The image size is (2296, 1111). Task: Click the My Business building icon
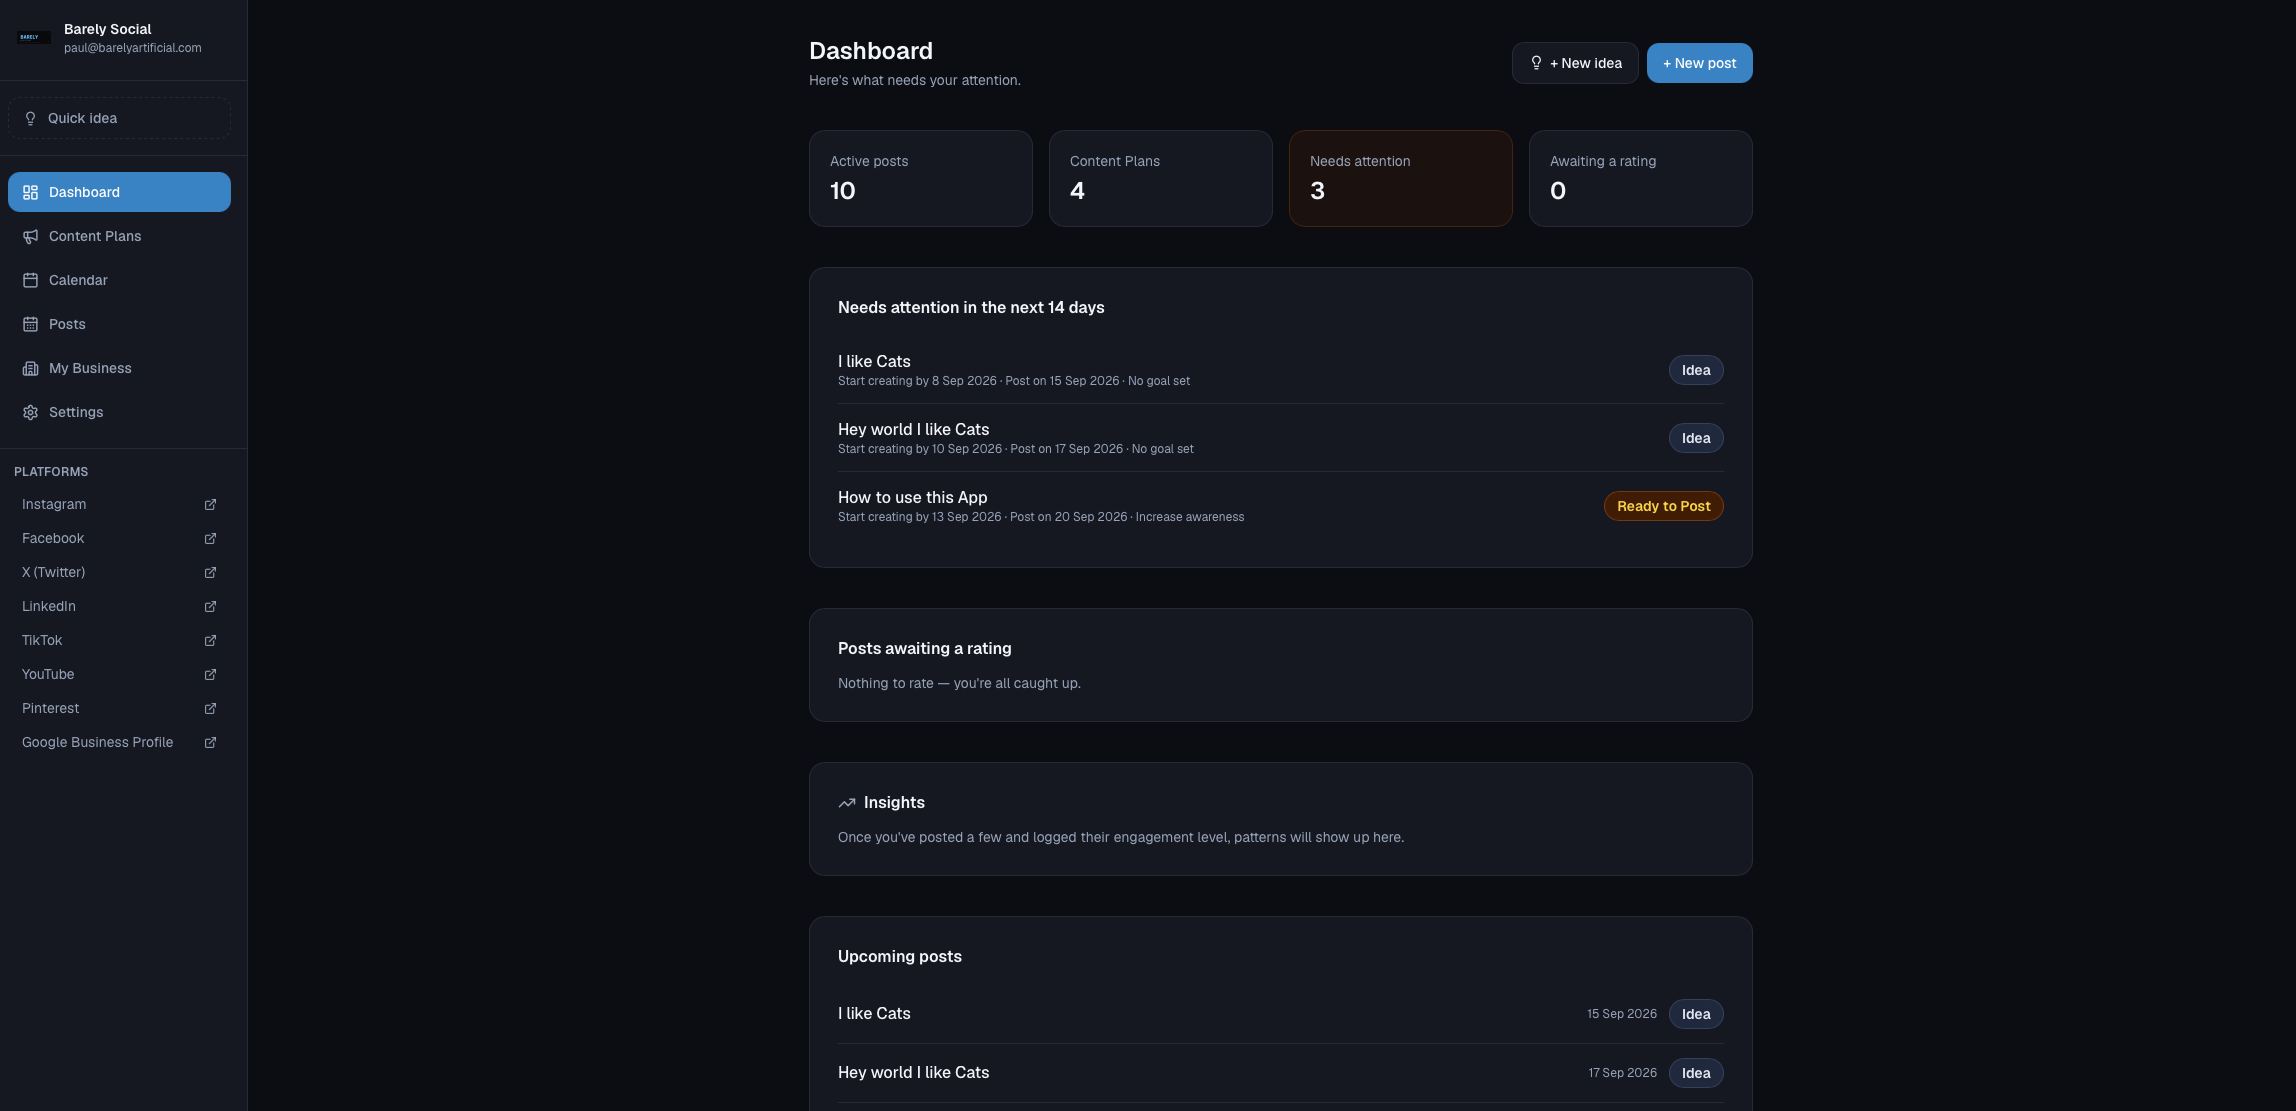31,368
